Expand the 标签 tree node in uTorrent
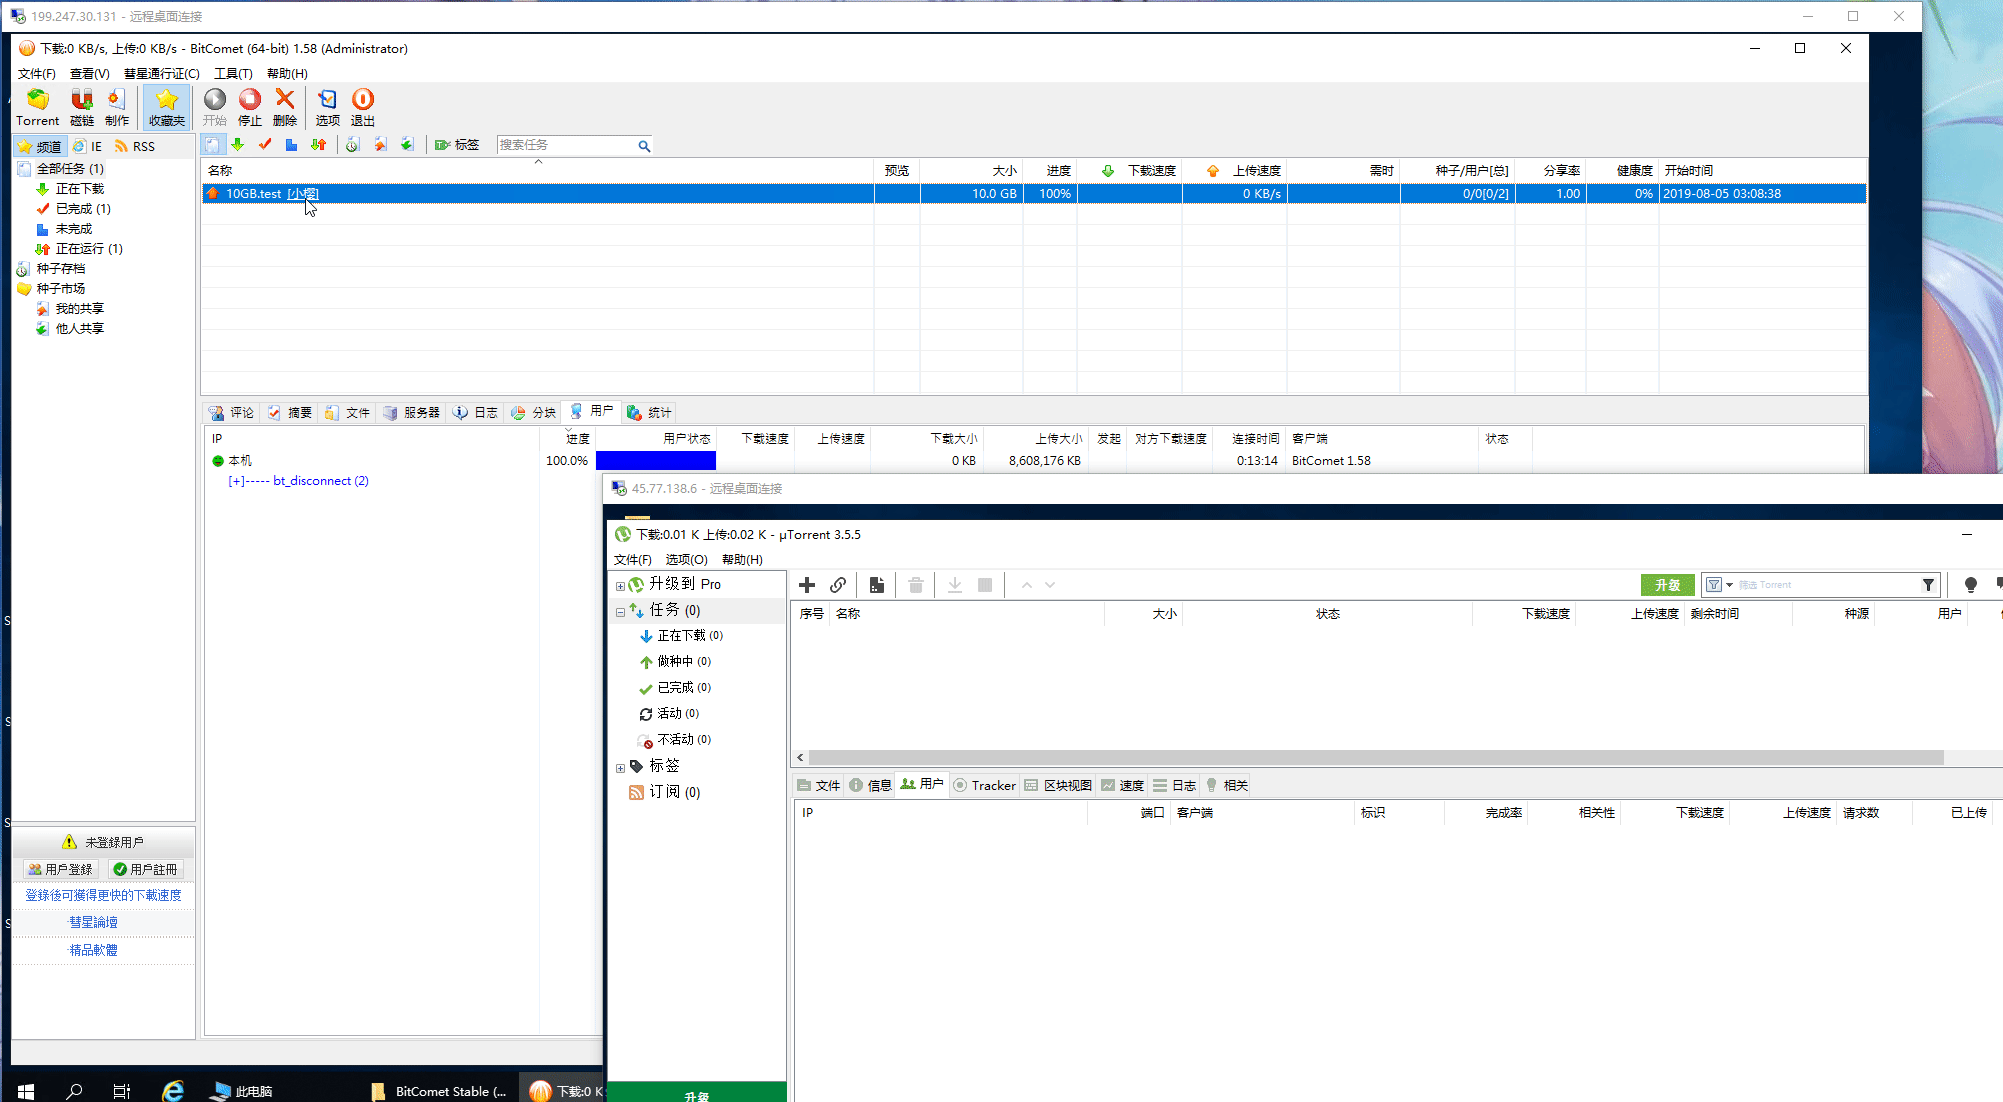The height and width of the screenshot is (1102, 2003). tap(620, 768)
